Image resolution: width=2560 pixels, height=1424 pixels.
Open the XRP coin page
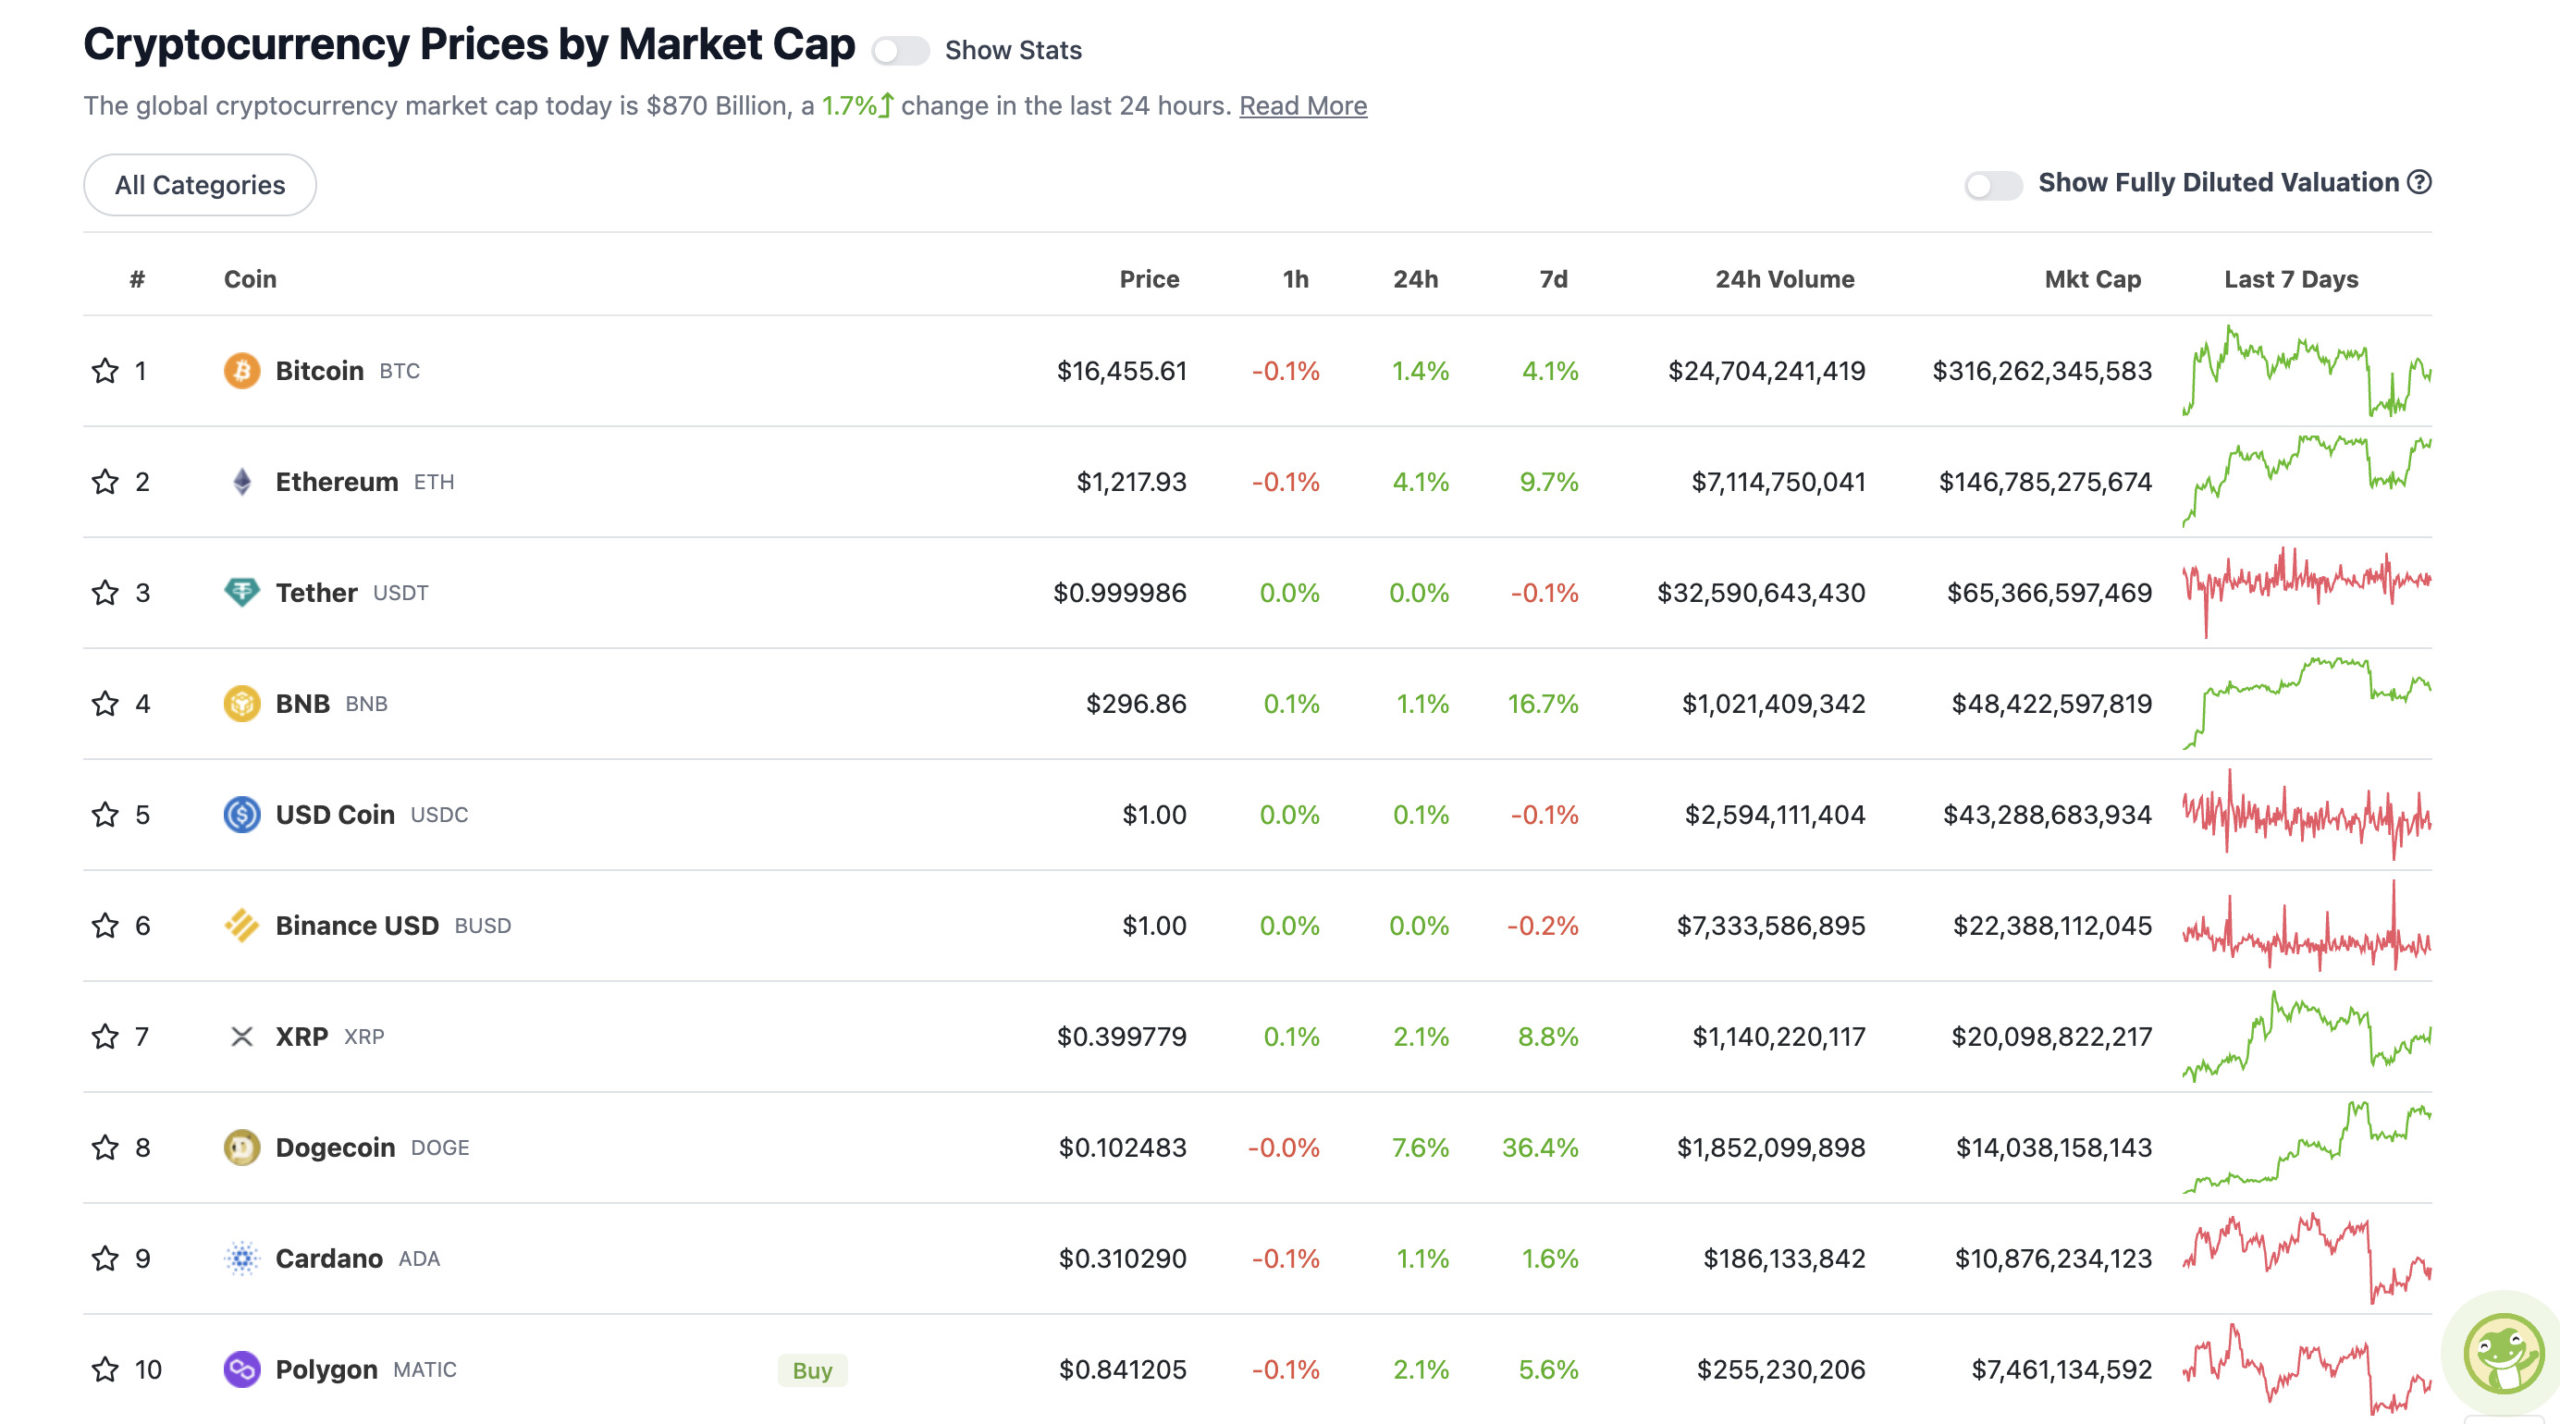[x=302, y=1037]
